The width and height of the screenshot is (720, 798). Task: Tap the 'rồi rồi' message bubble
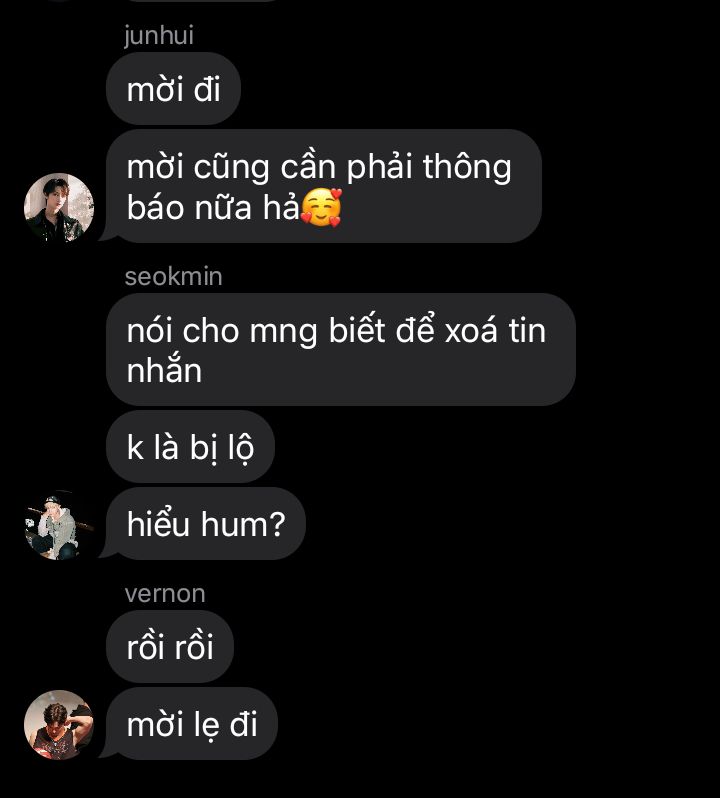pyautogui.click(x=170, y=647)
